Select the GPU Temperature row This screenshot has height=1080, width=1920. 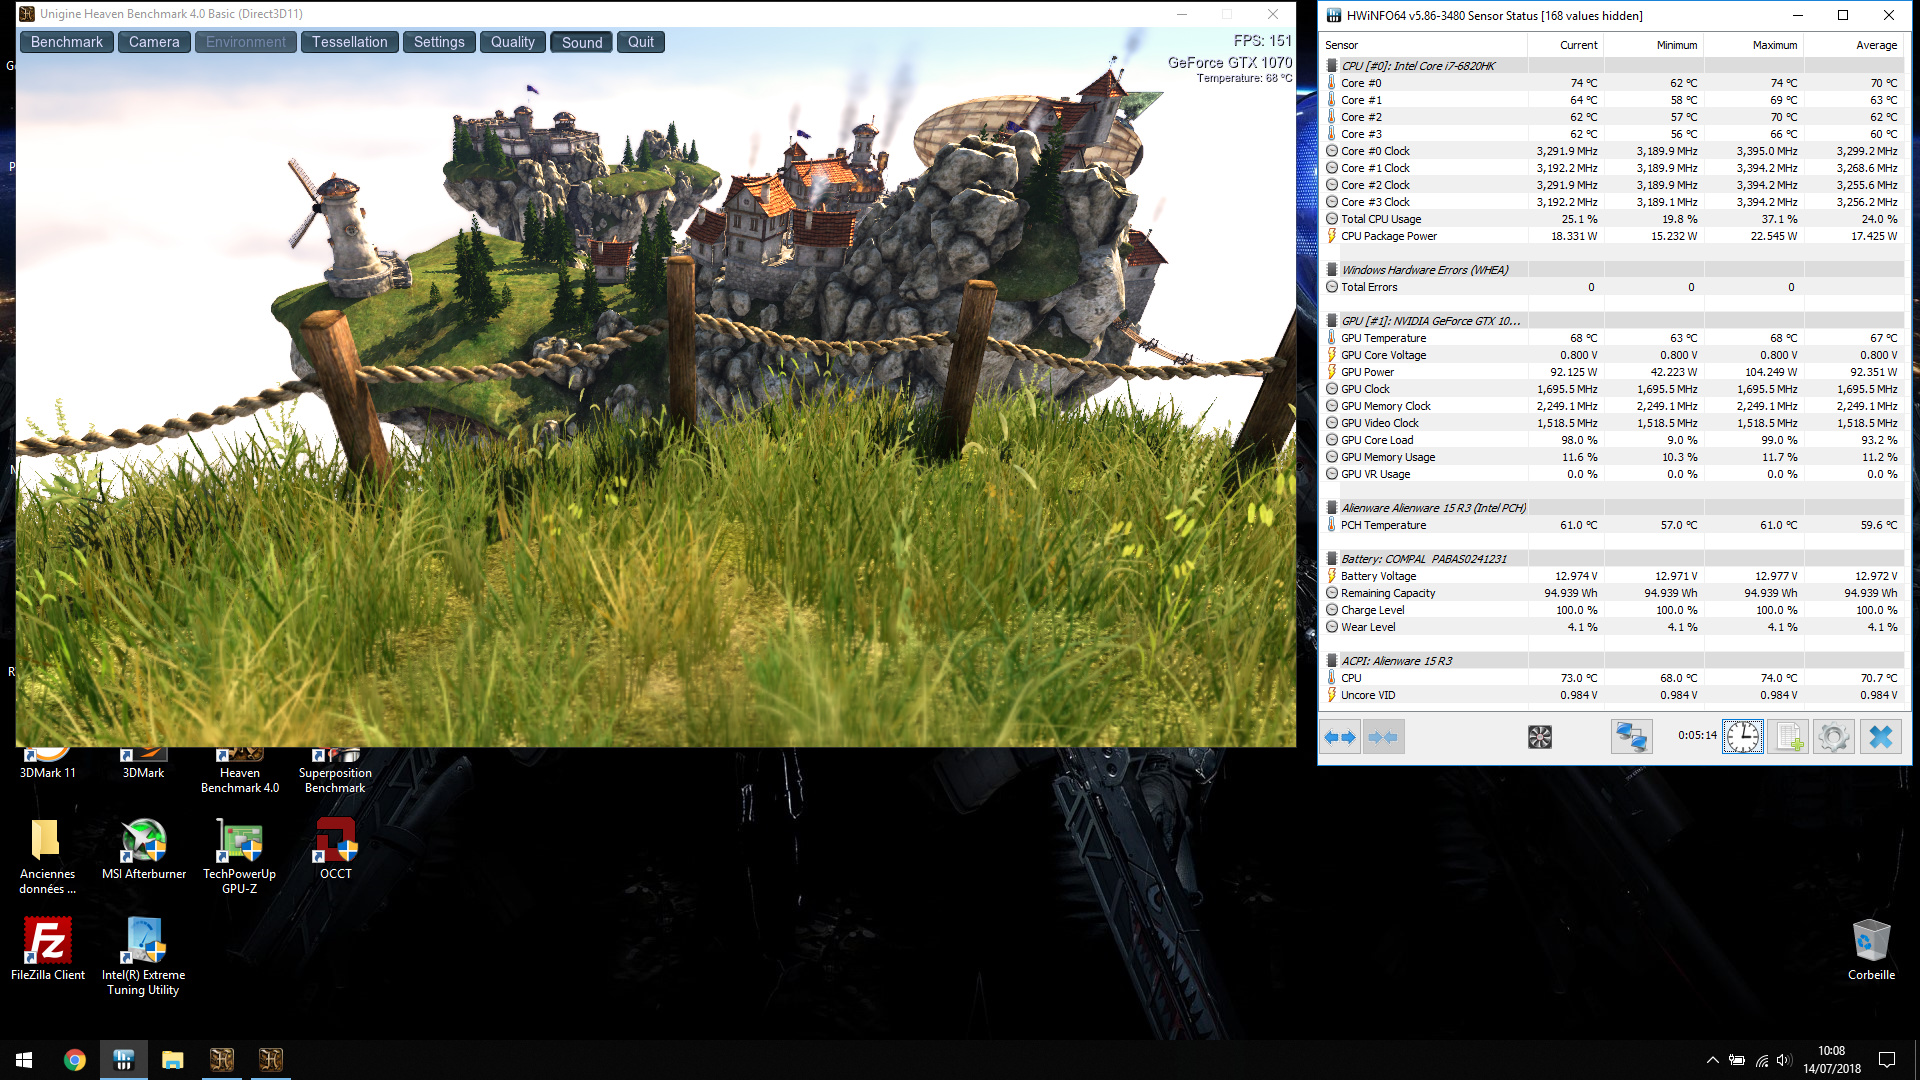pyautogui.click(x=1612, y=338)
